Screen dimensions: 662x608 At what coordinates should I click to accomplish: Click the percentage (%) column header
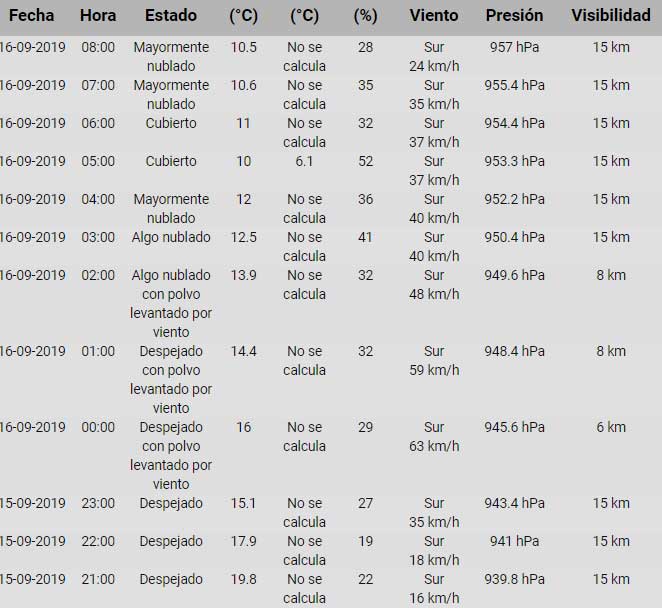(x=365, y=15)
